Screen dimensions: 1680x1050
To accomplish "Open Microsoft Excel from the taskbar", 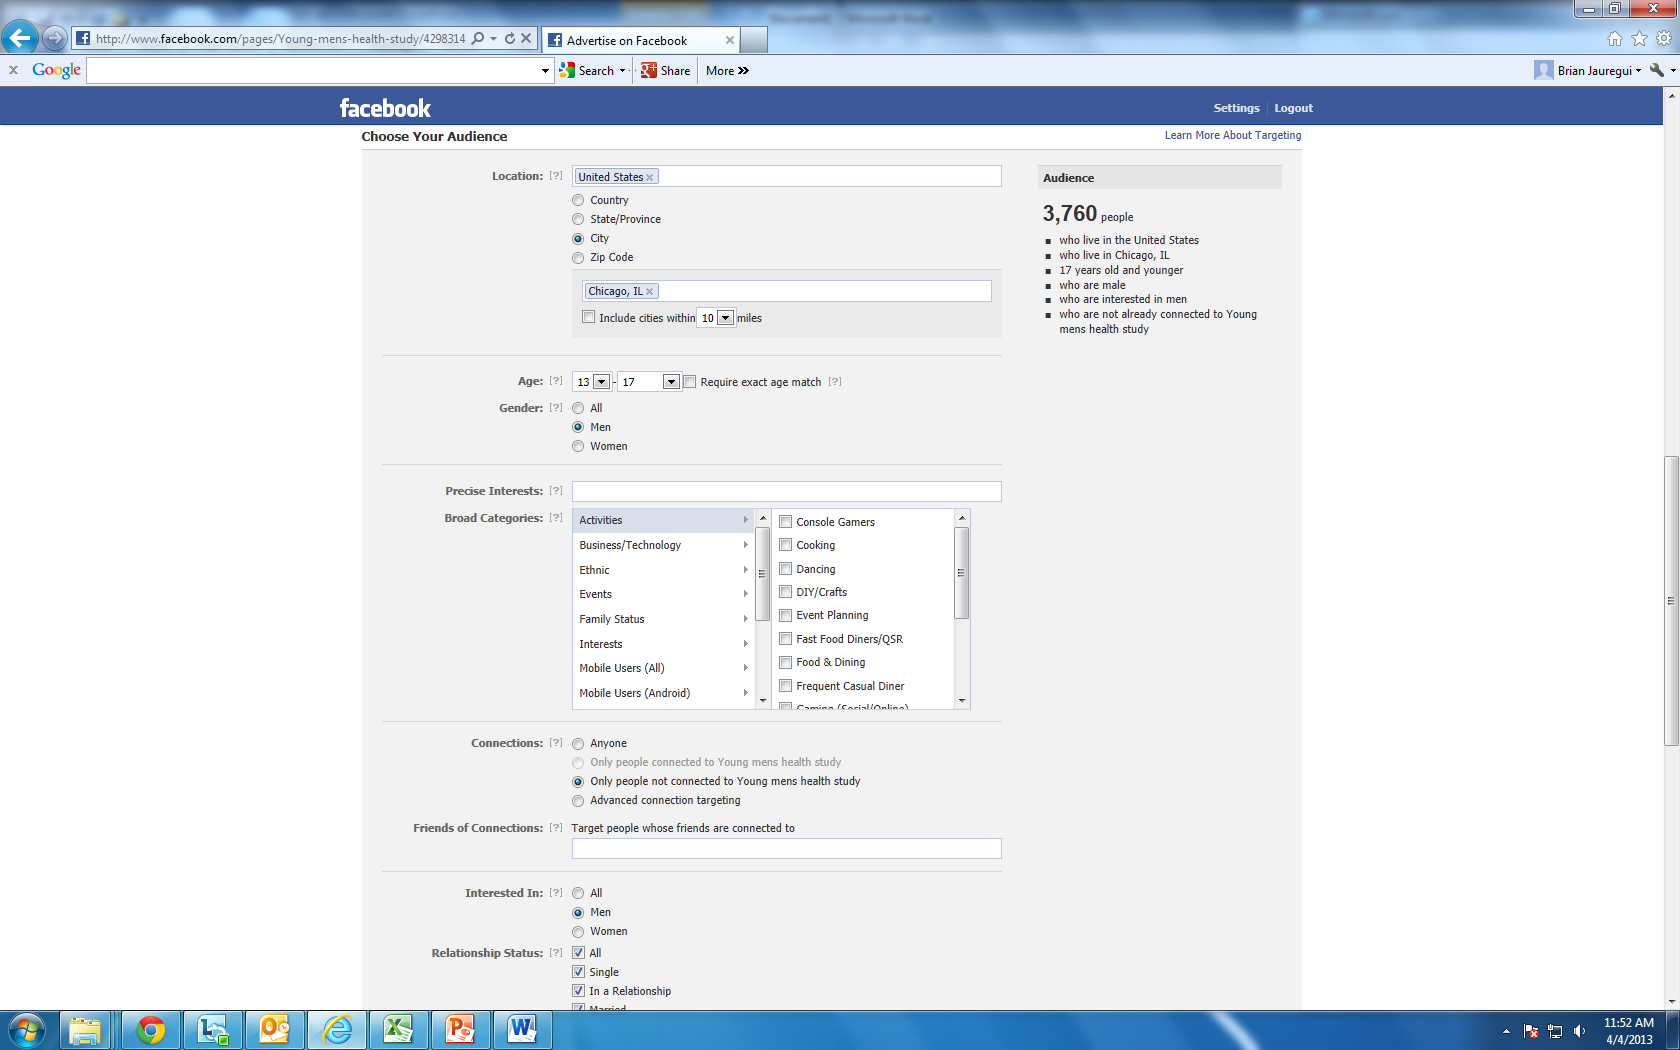I will [x=399, y=1030].
